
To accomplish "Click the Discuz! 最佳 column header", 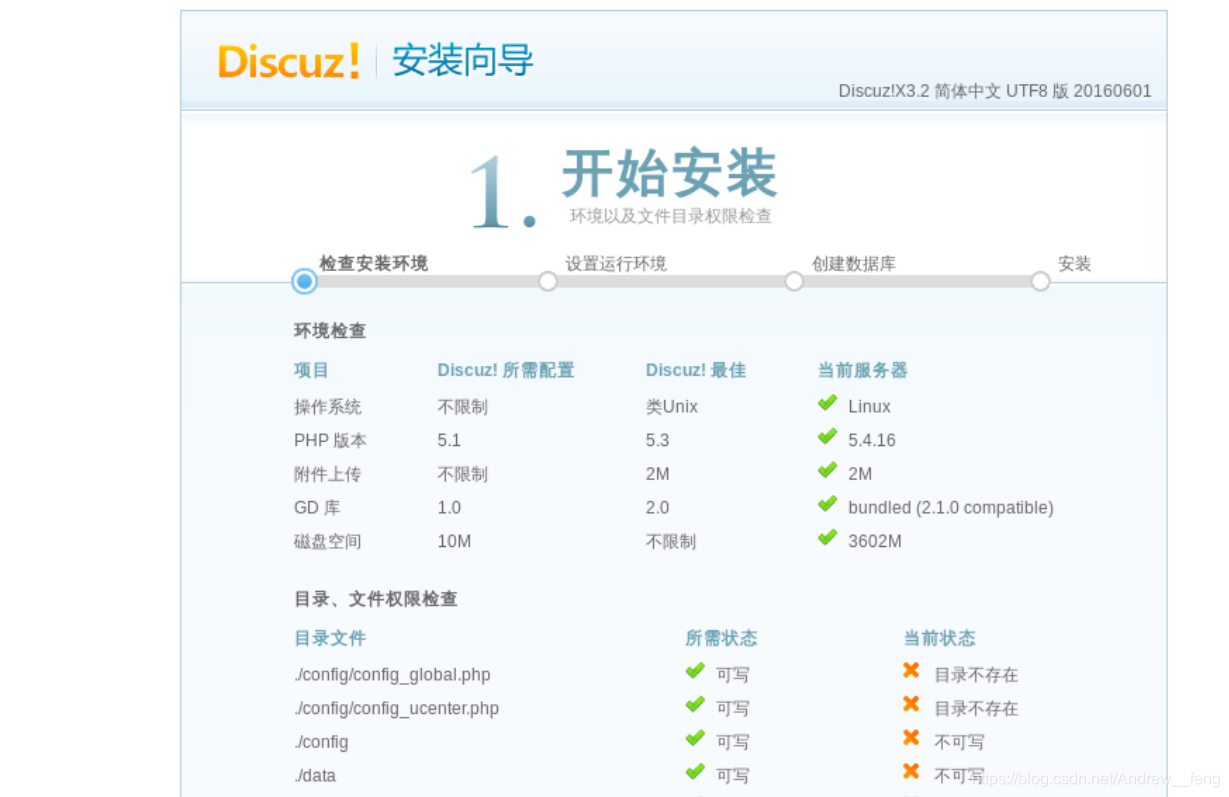I will click(x=696, y=370).
